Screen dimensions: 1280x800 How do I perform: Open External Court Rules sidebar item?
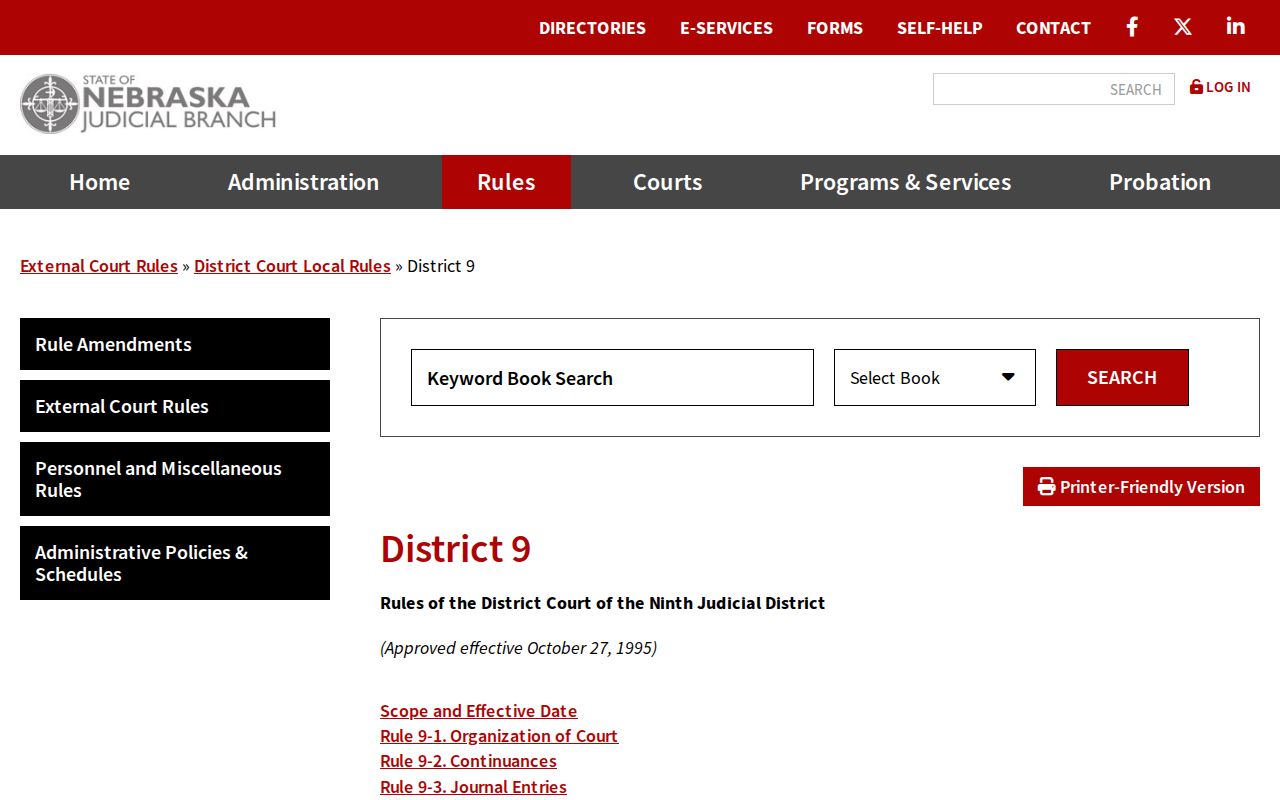(175, 406)
